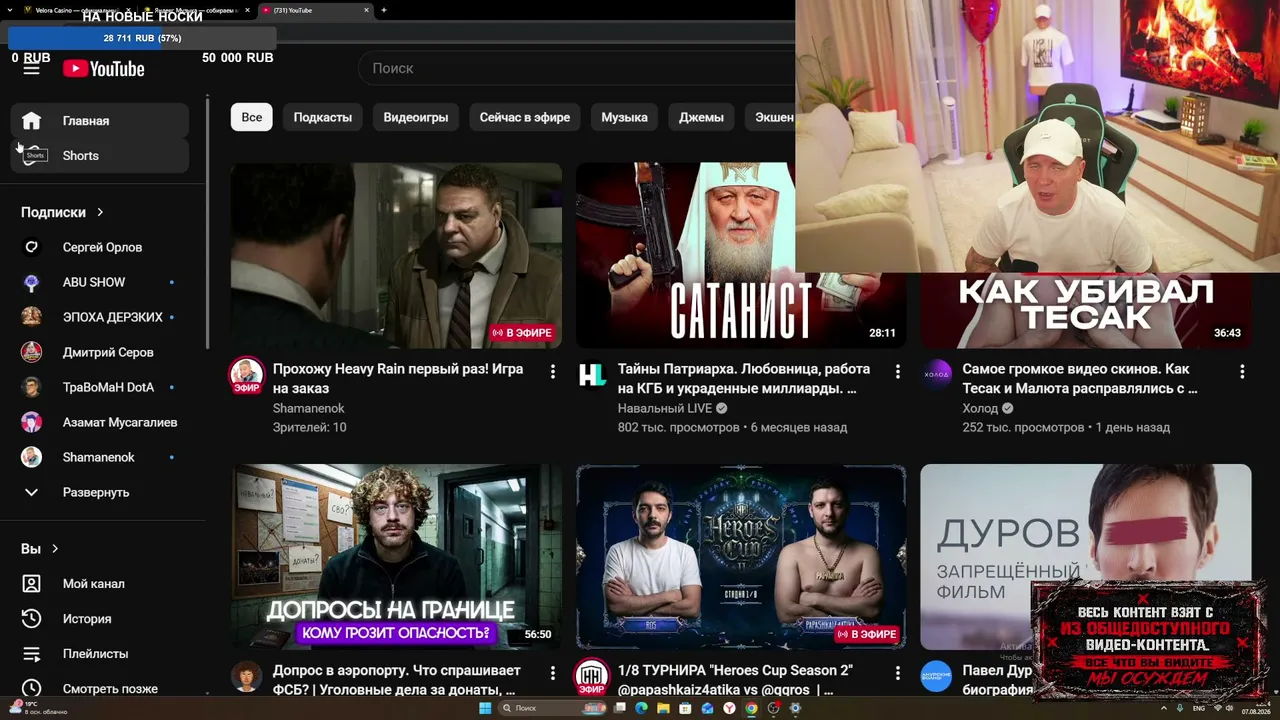The height and width of the screenshot is (720, 1280).
Task: Open options menu for Heavy Rain stream
Action: tap(552, 371)
